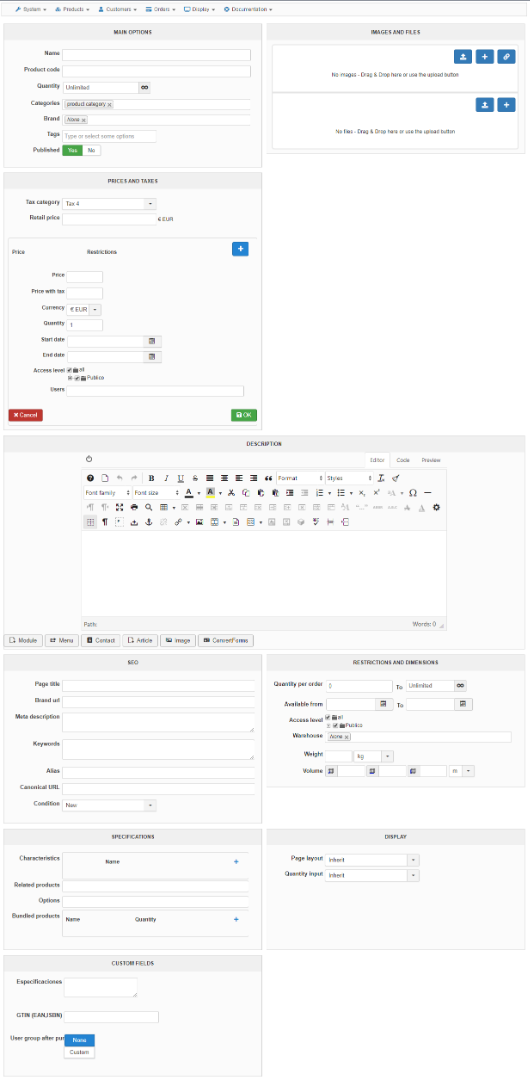Click the upload image button in Images and Files
The image size is (530, 1080).
[x=463, y=56]
